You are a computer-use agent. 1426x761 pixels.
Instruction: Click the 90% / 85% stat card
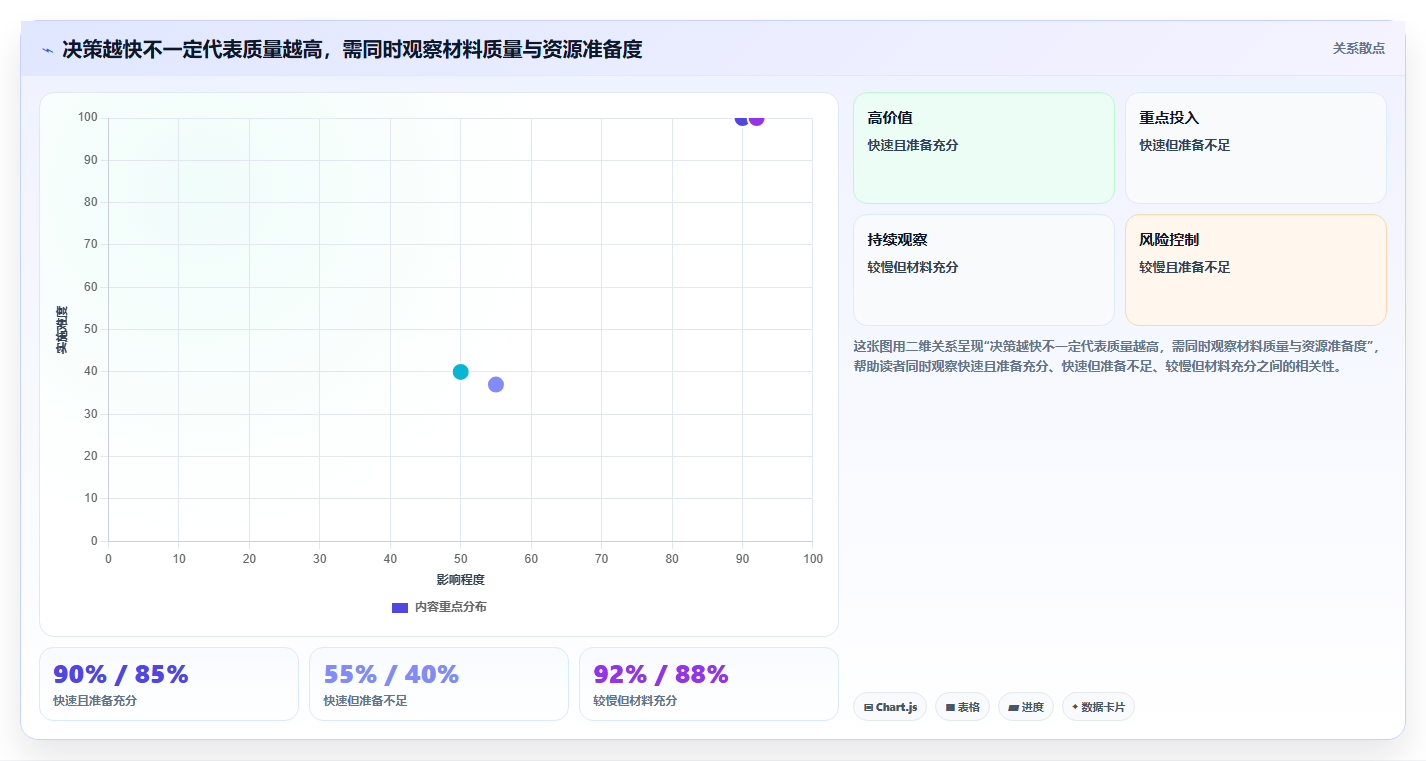pos(169,684)
